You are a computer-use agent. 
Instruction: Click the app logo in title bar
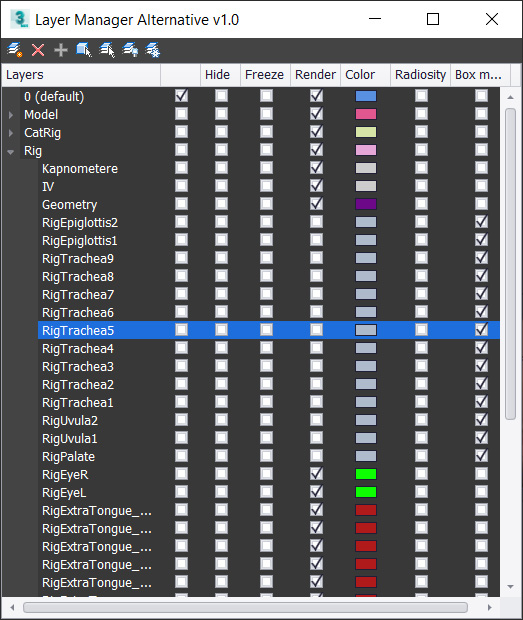pos(19,19)
